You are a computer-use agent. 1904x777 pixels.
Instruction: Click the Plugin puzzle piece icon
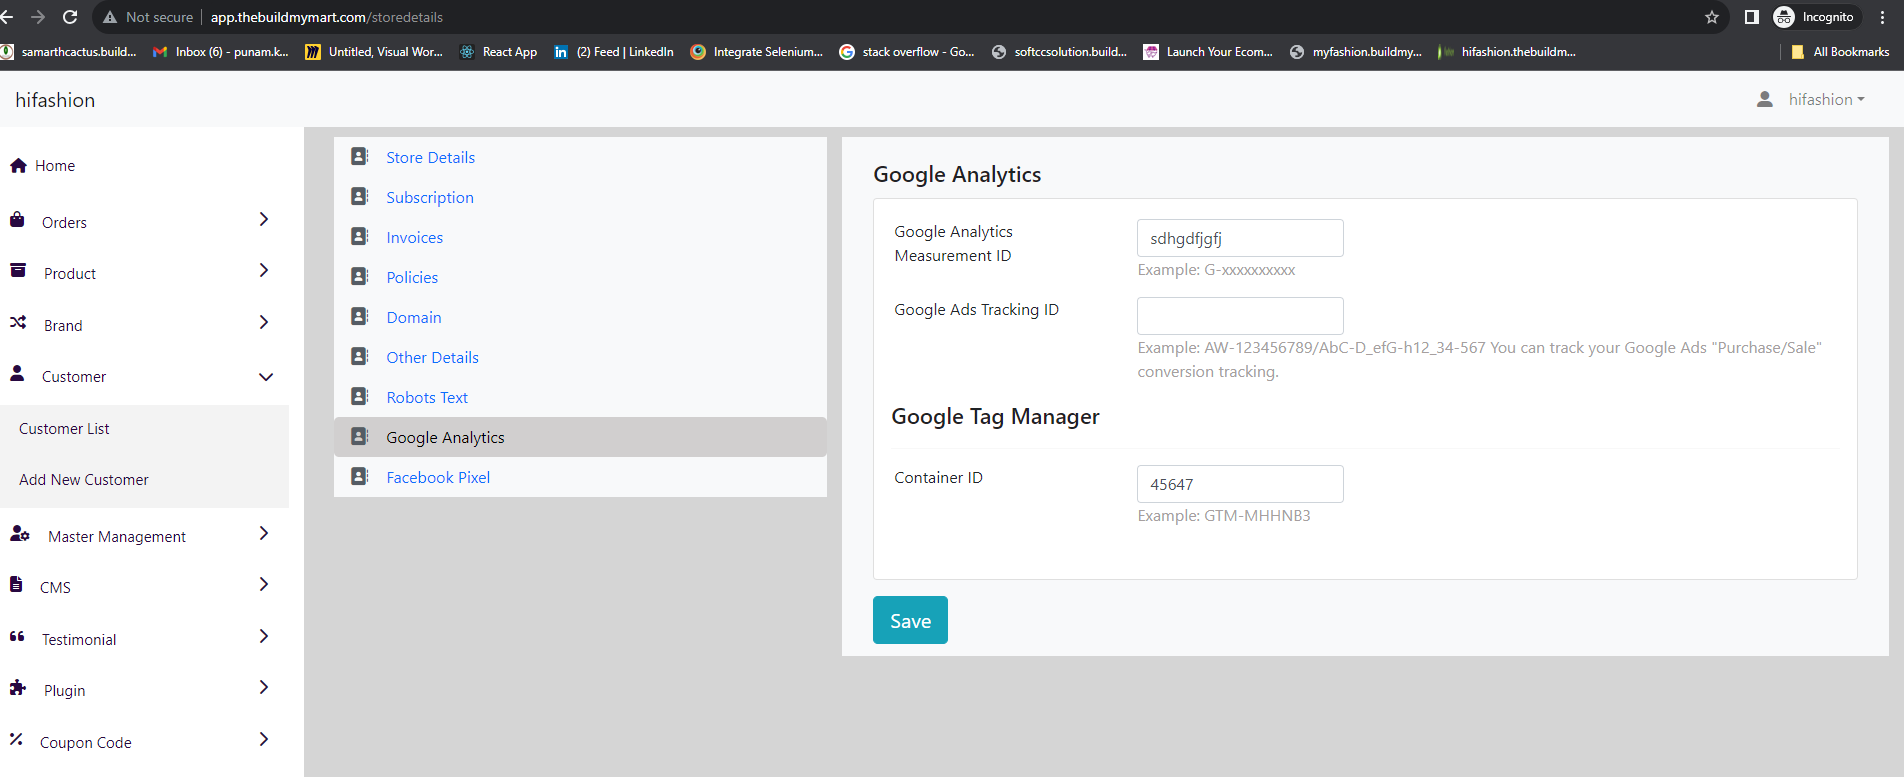tap(18, 688)
